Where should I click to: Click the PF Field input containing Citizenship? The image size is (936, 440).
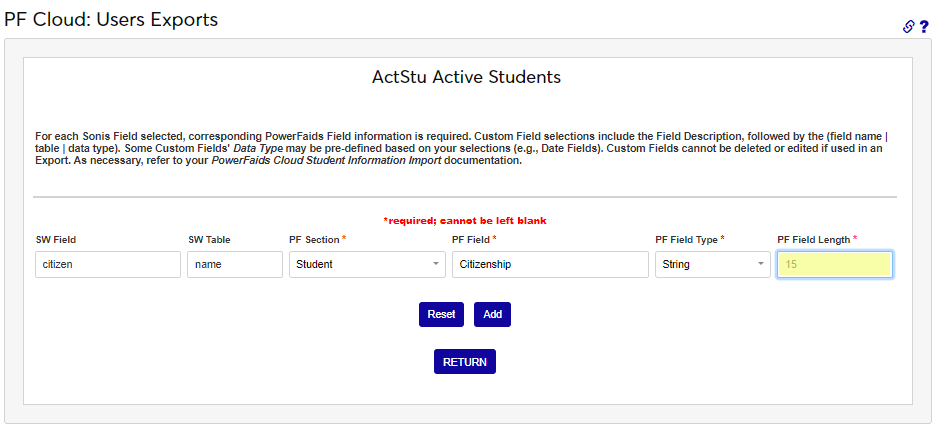(549, 264)
